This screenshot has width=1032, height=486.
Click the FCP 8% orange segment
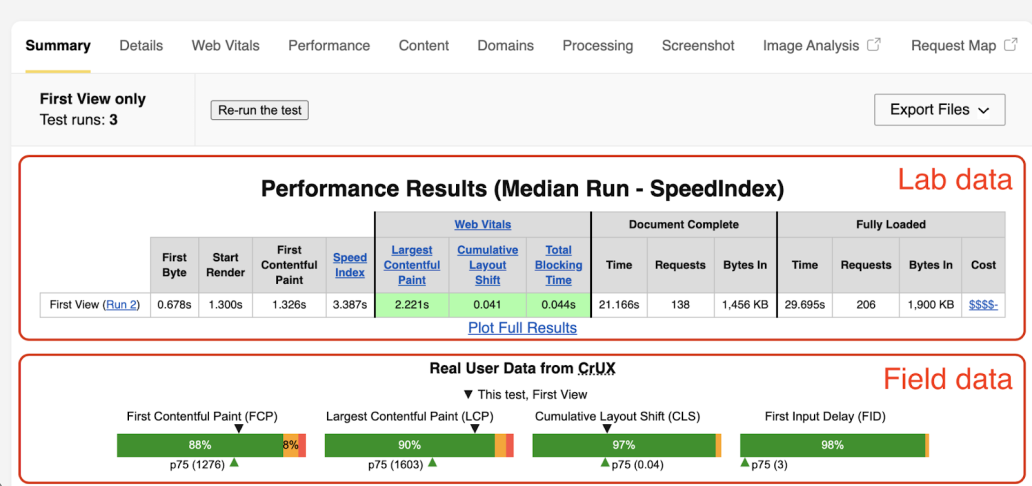click(290, 445)
